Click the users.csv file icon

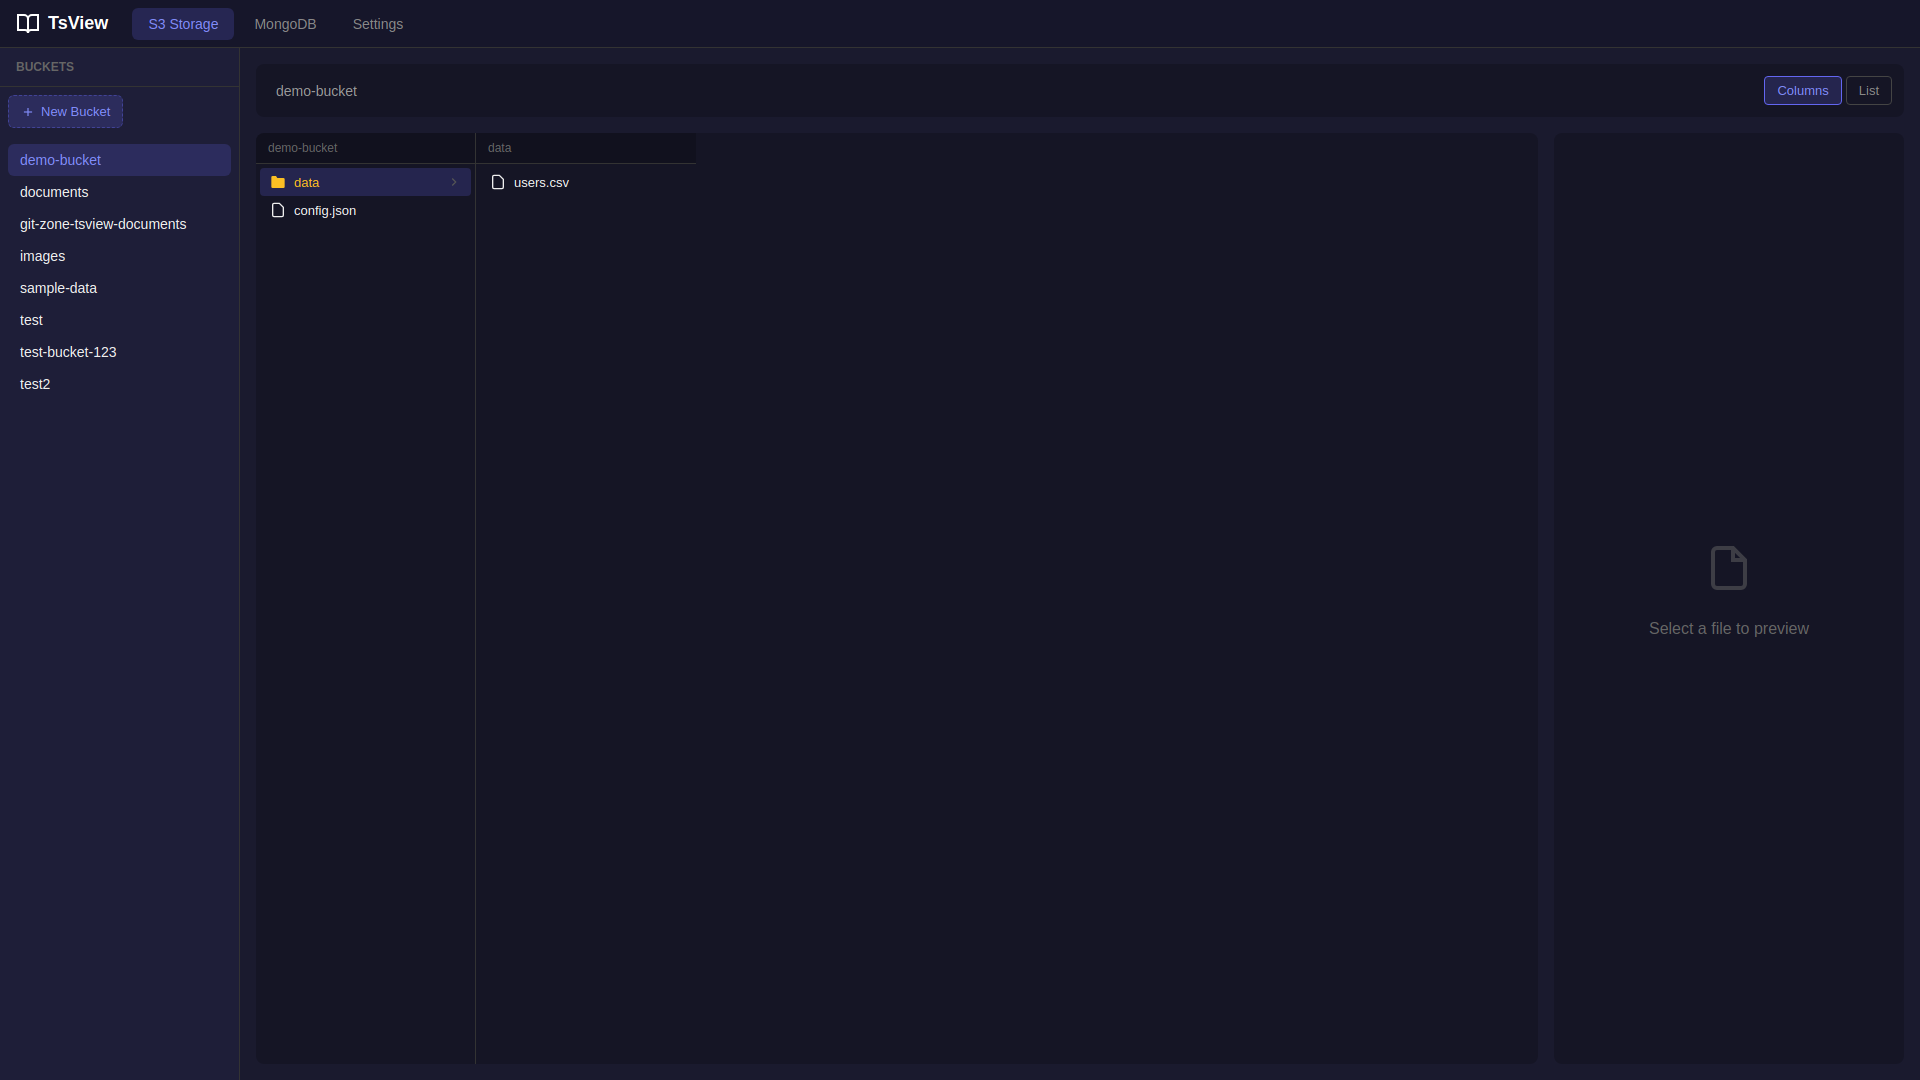(x=498, y=182)
